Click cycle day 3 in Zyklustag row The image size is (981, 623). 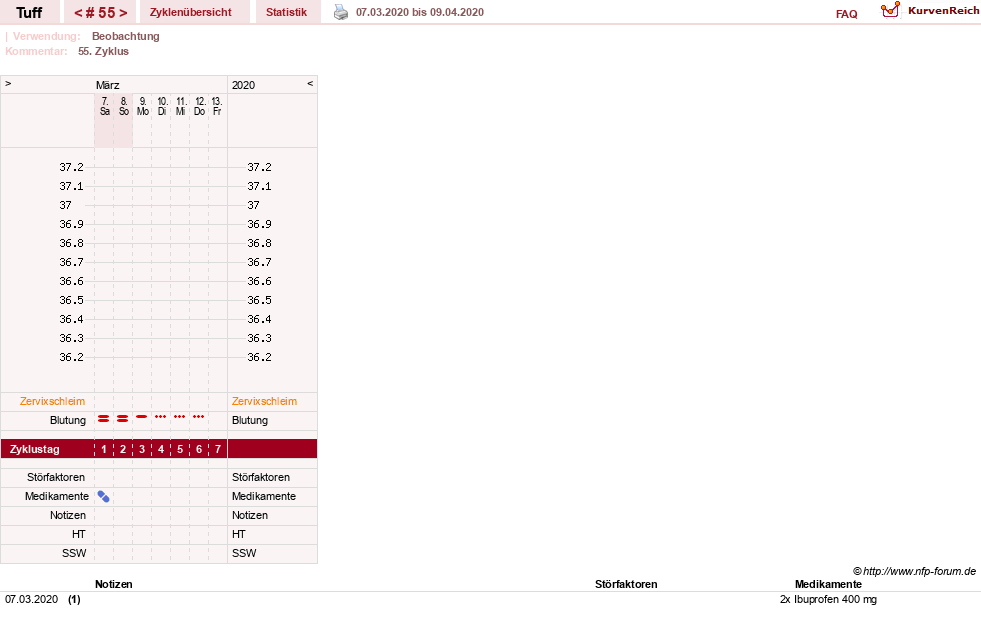click(x=142, y=449)
